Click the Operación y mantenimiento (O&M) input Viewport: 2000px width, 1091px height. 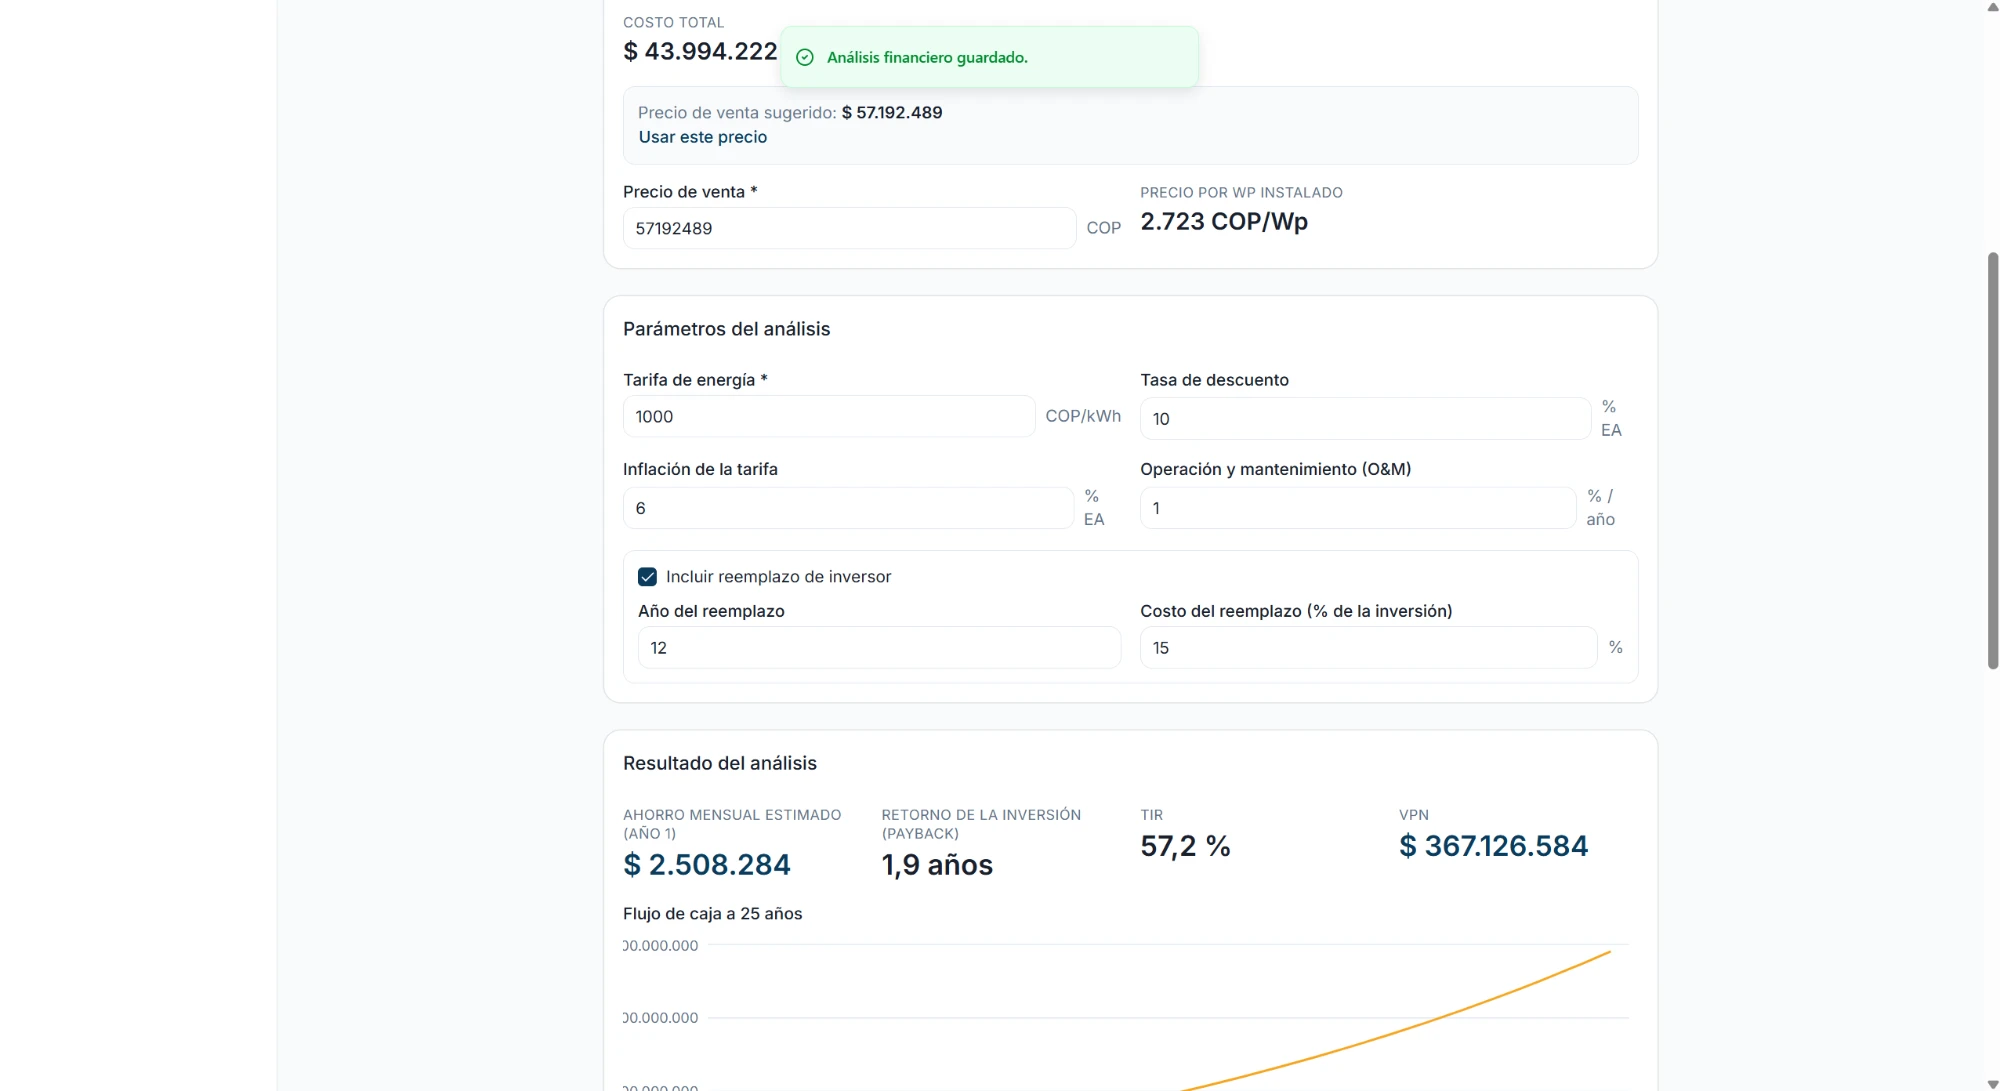coord(1358,508)
